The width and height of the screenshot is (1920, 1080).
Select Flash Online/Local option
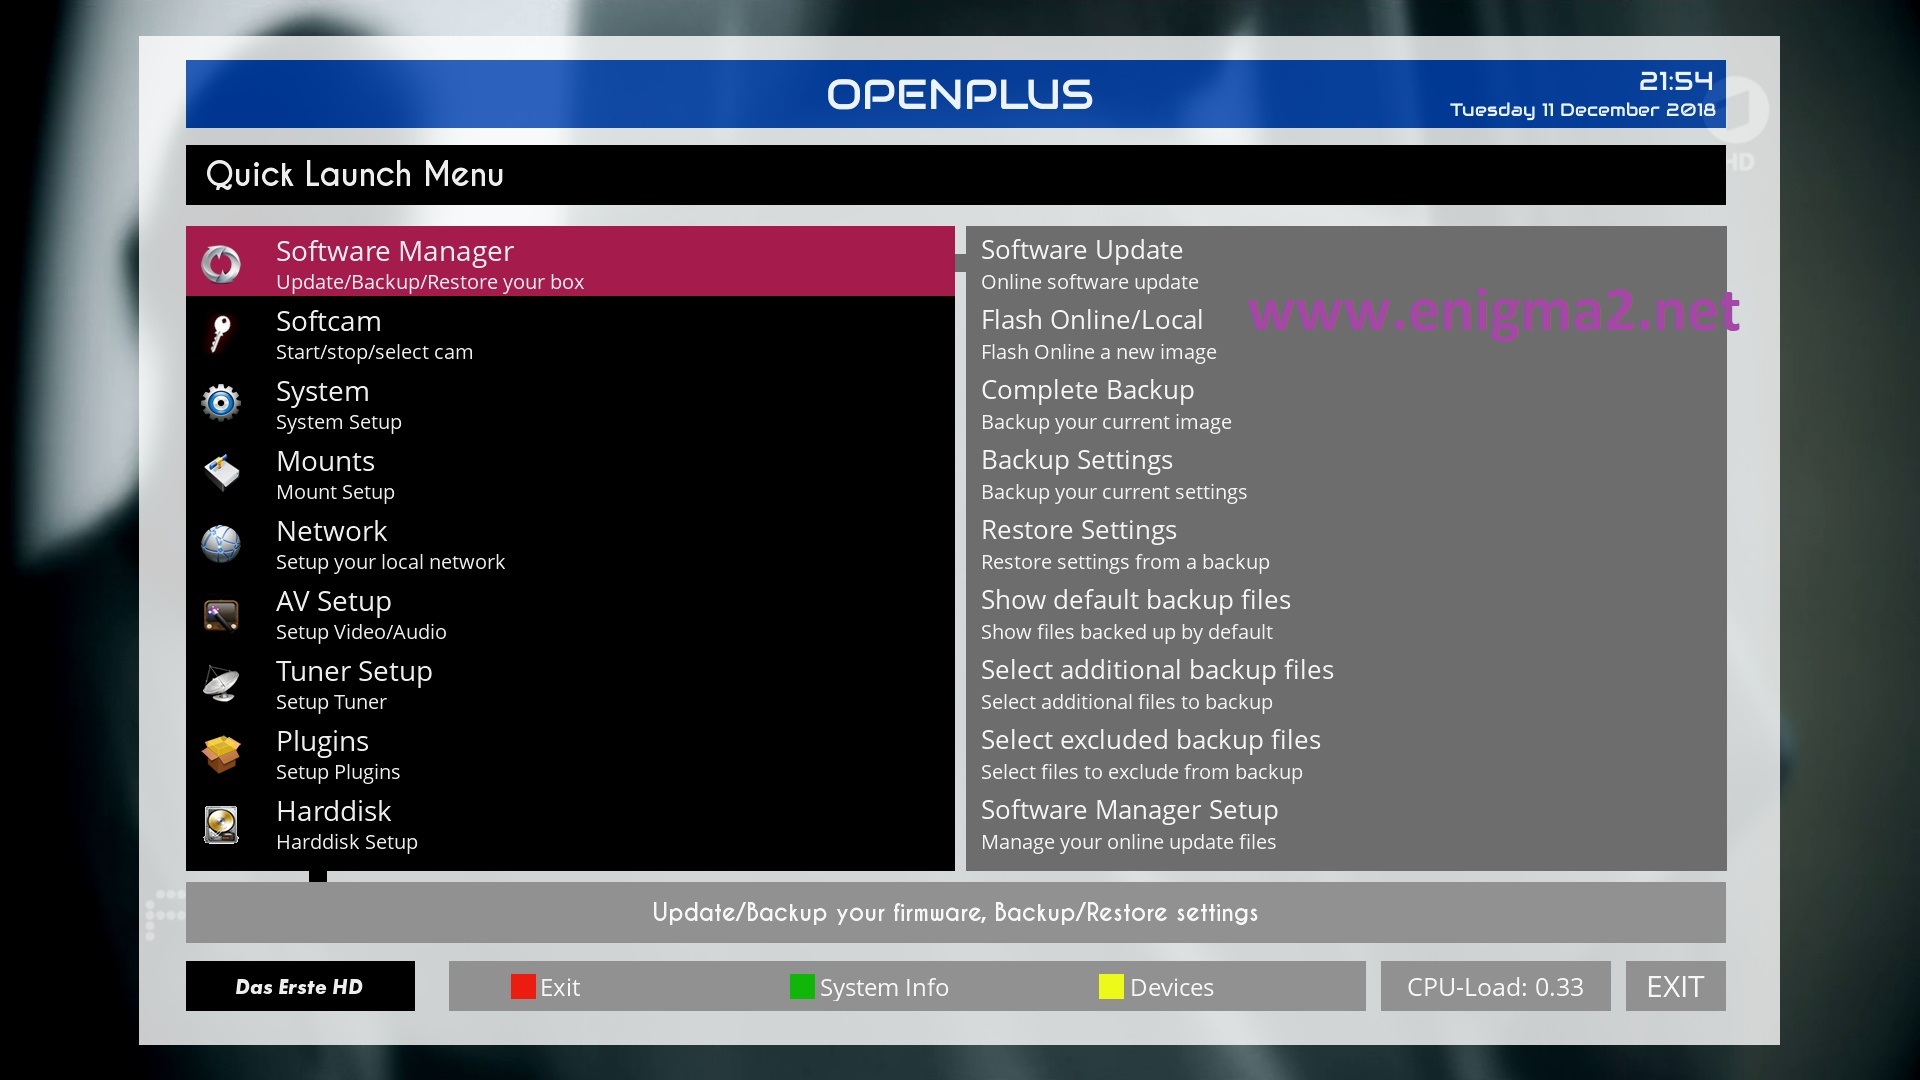coord(1346,333)
